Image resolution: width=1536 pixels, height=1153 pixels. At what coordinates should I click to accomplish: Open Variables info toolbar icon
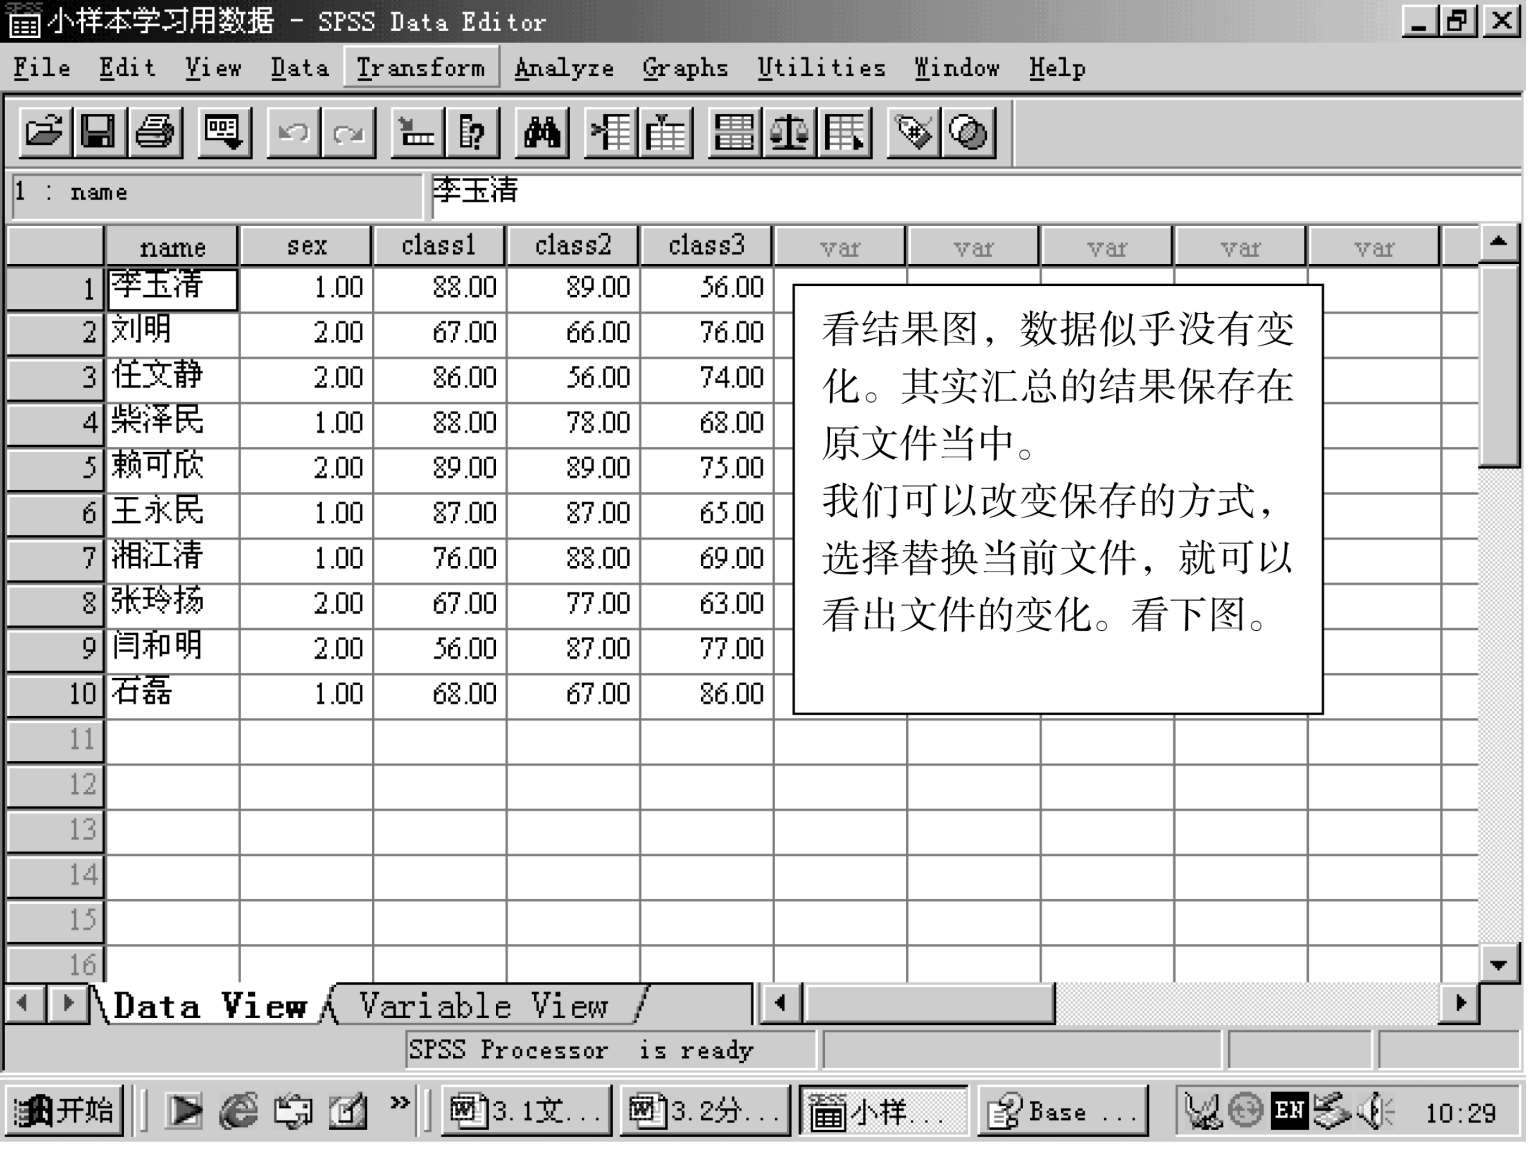pyautogui.click(x=472, y=132)
